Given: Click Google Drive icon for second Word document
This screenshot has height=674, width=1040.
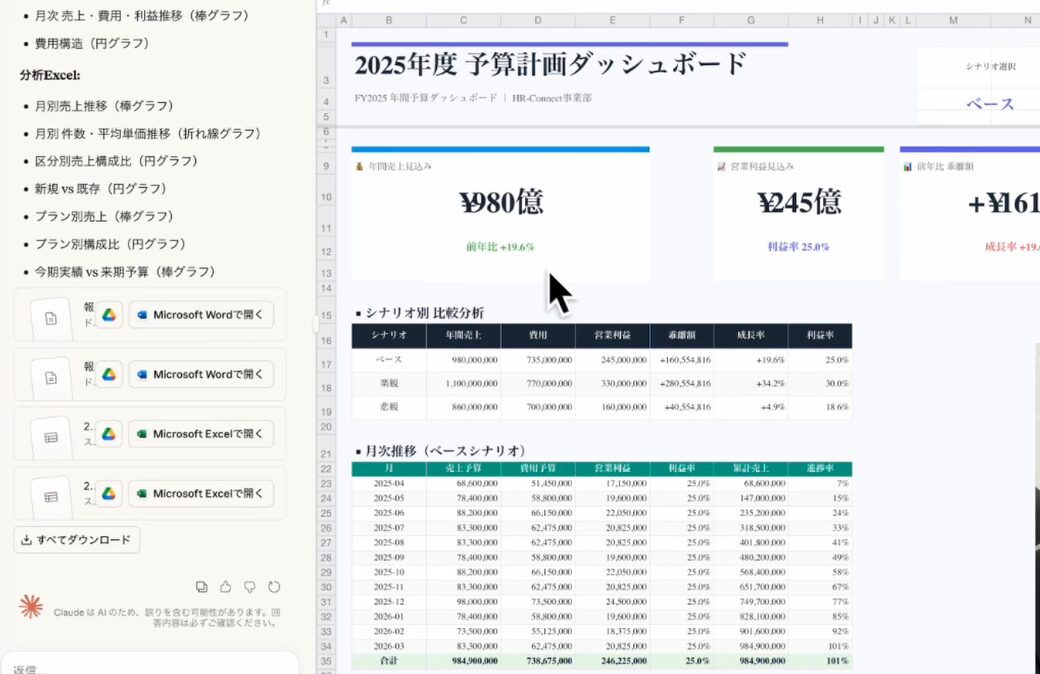Looking at the screenshot, I should 109,374.
